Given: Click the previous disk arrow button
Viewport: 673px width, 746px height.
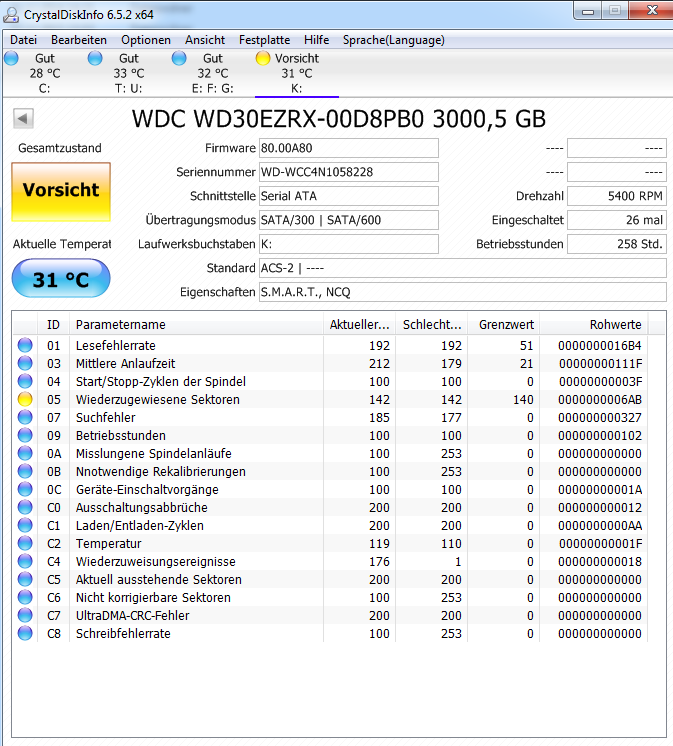Looking at the screenshot, I should coord(23,118).
